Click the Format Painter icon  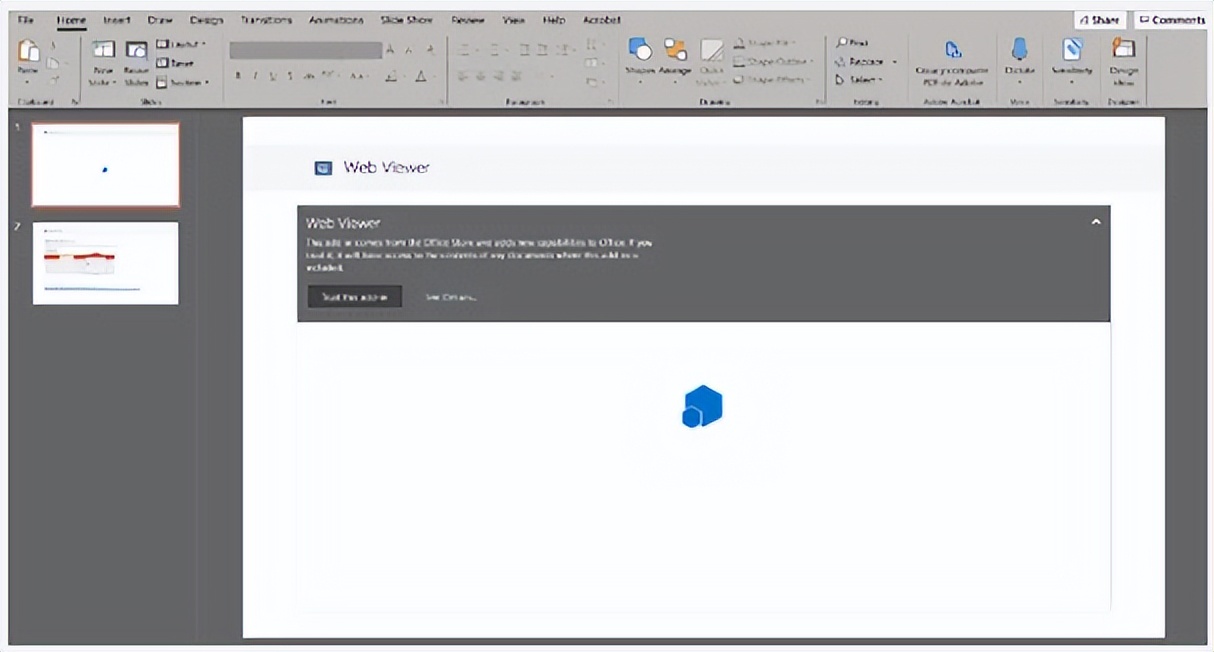[x=55, y=79]
